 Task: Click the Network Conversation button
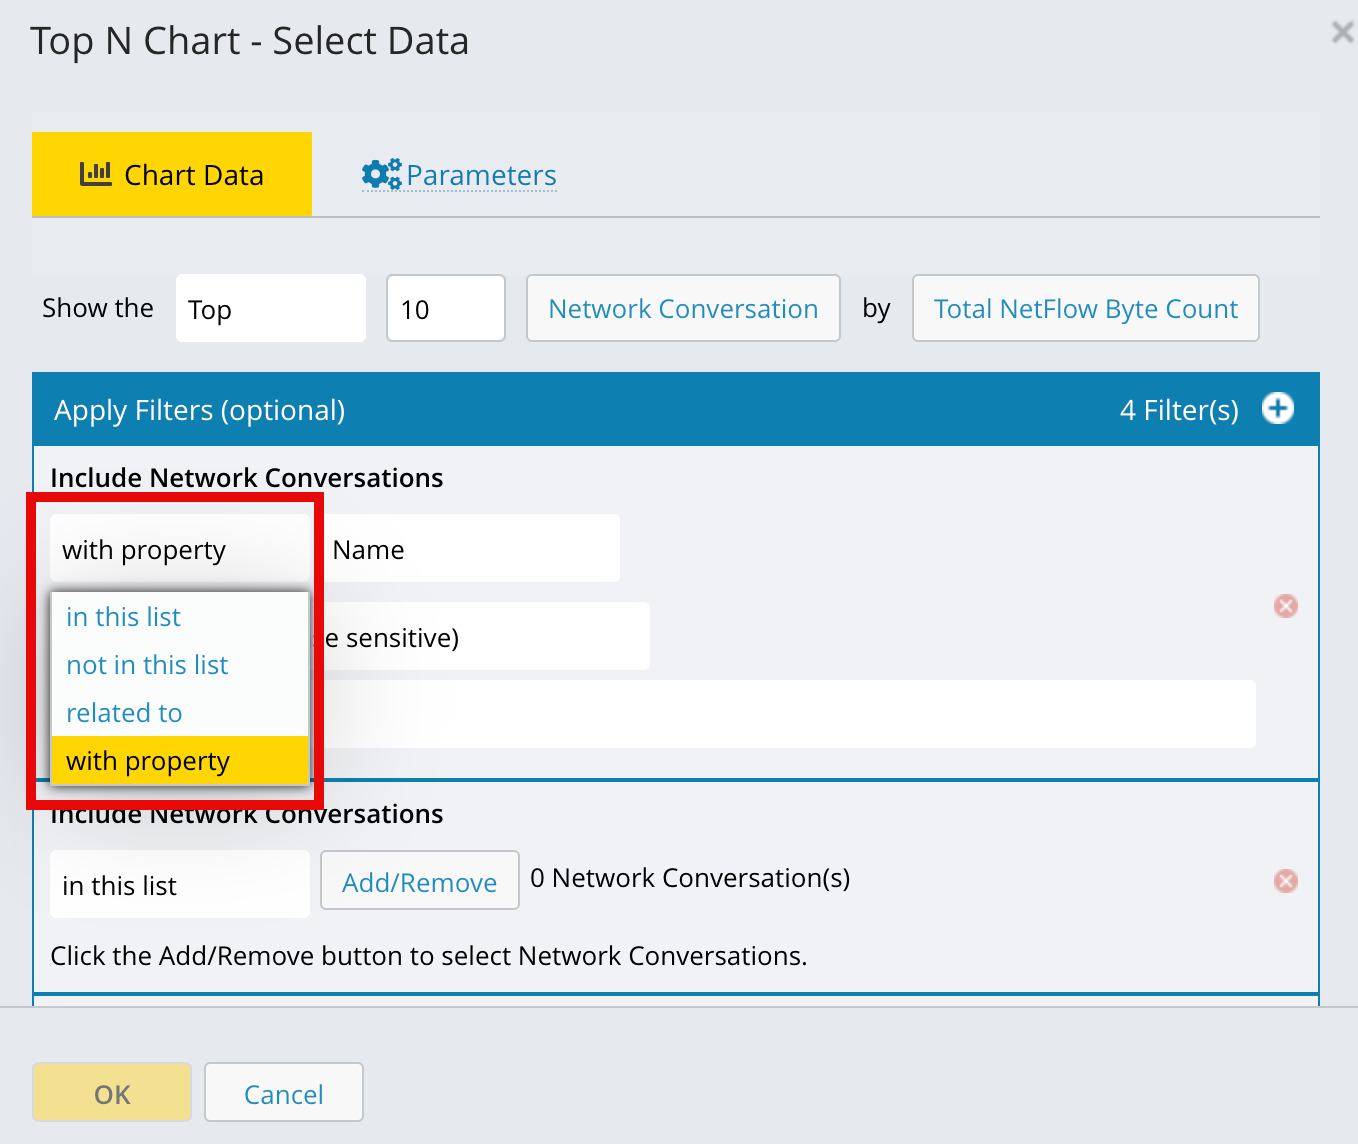coord(683,309)
